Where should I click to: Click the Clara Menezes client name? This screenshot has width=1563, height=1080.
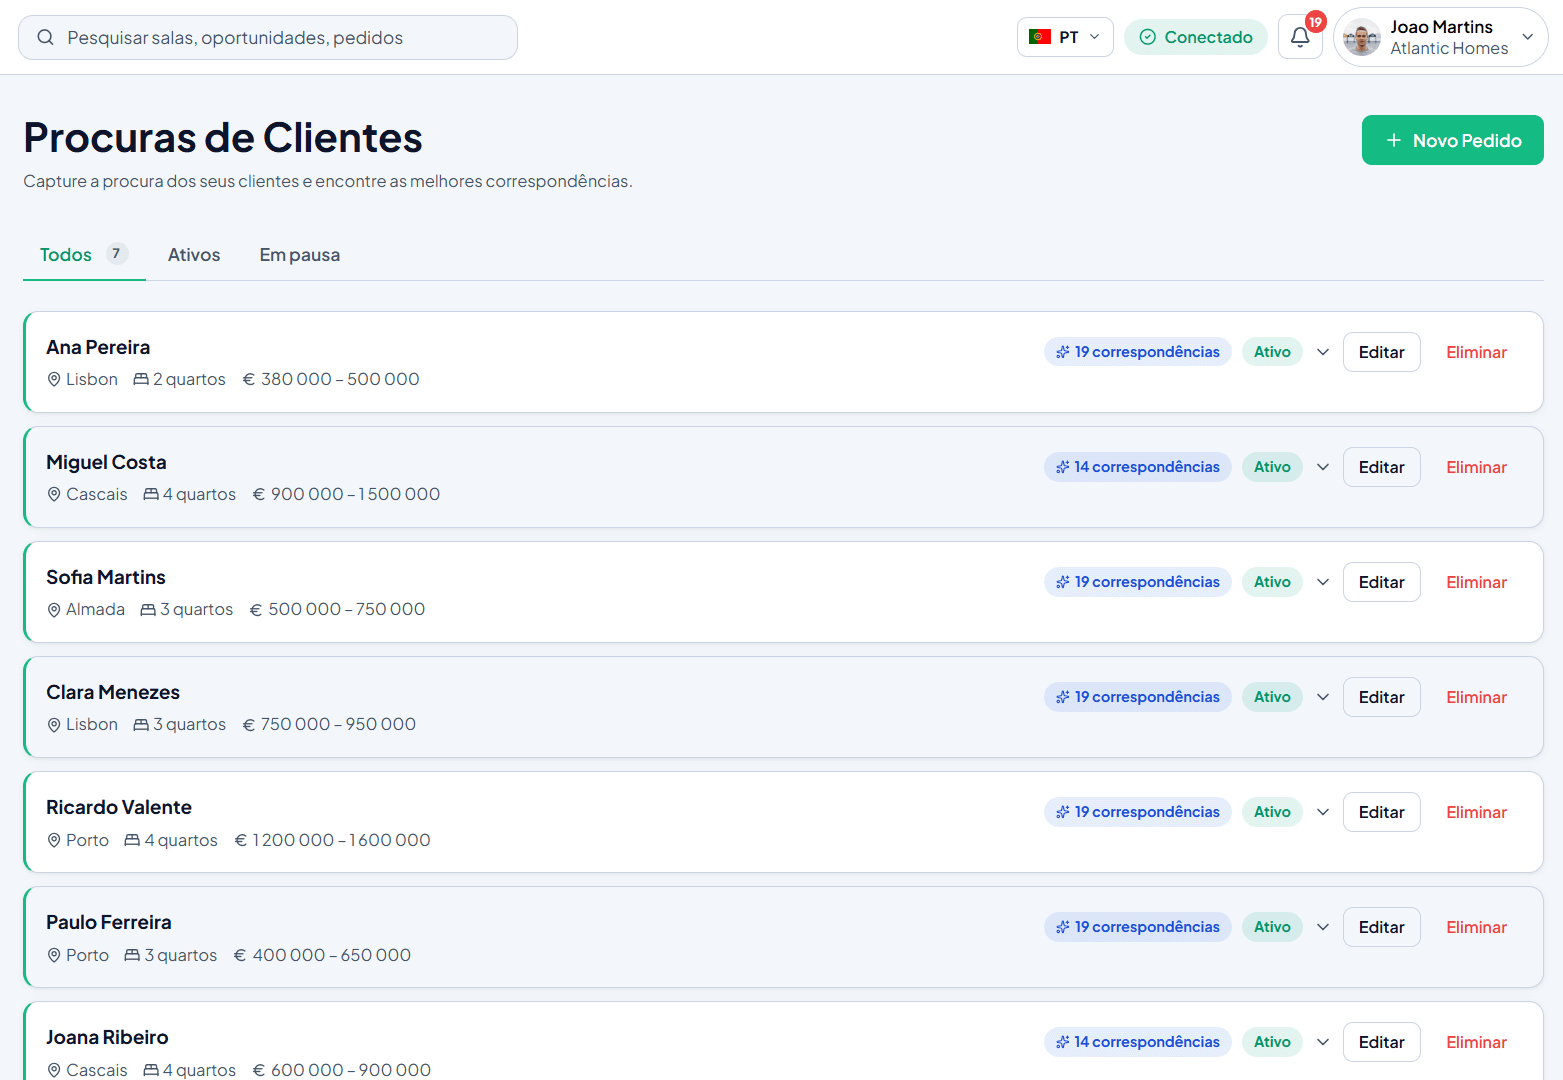coord(113,692)
